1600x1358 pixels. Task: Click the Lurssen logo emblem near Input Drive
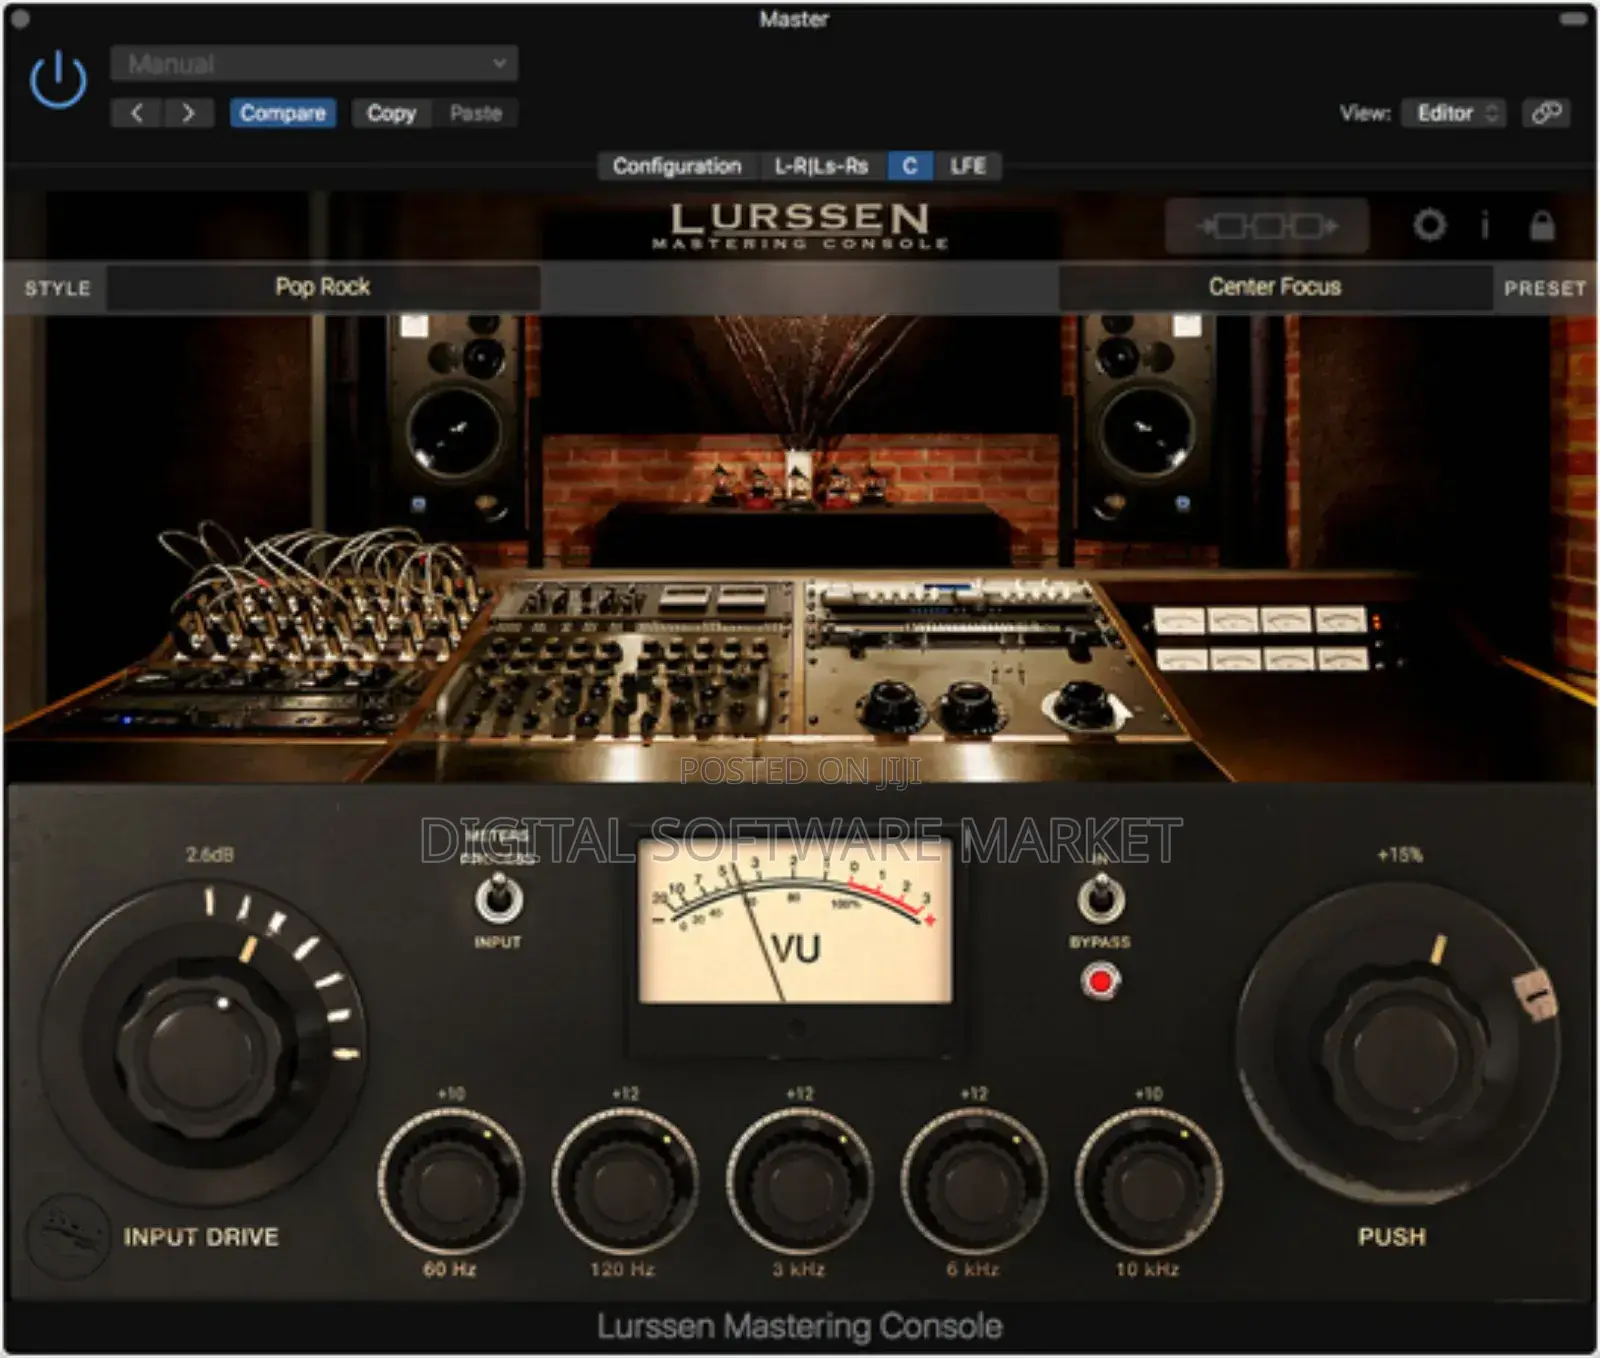[x=67, y=1236]
